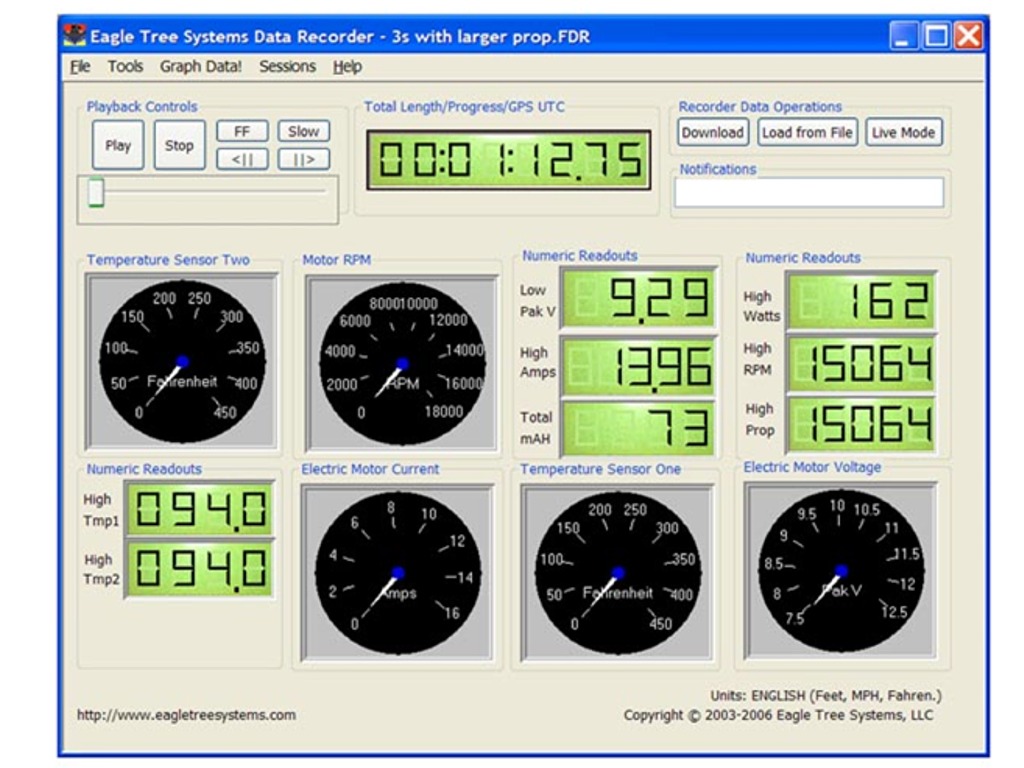Open the File menu

[80, 67]
